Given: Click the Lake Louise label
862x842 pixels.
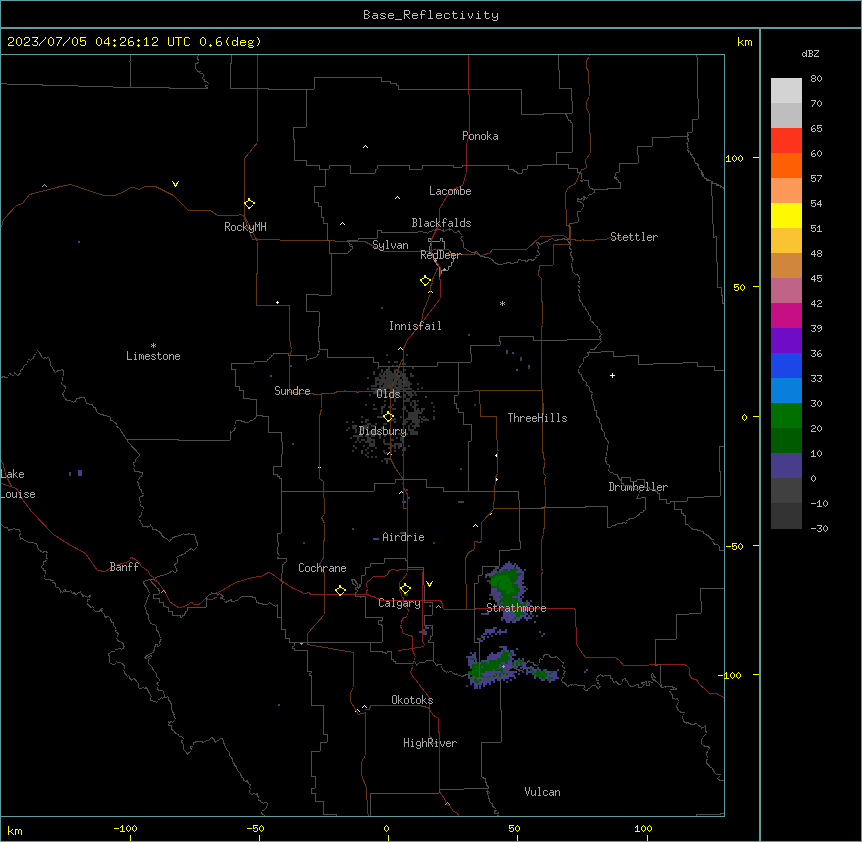Looking at the screenshot, I should [18, 484].
